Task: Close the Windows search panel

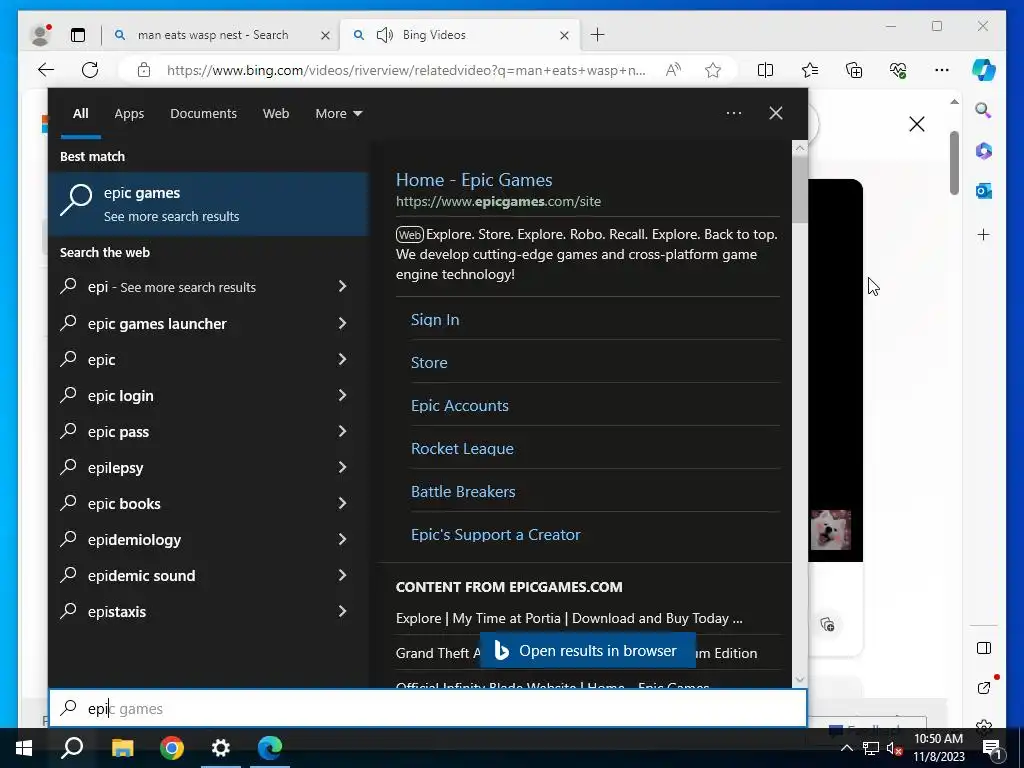Action: coord(776,113)
